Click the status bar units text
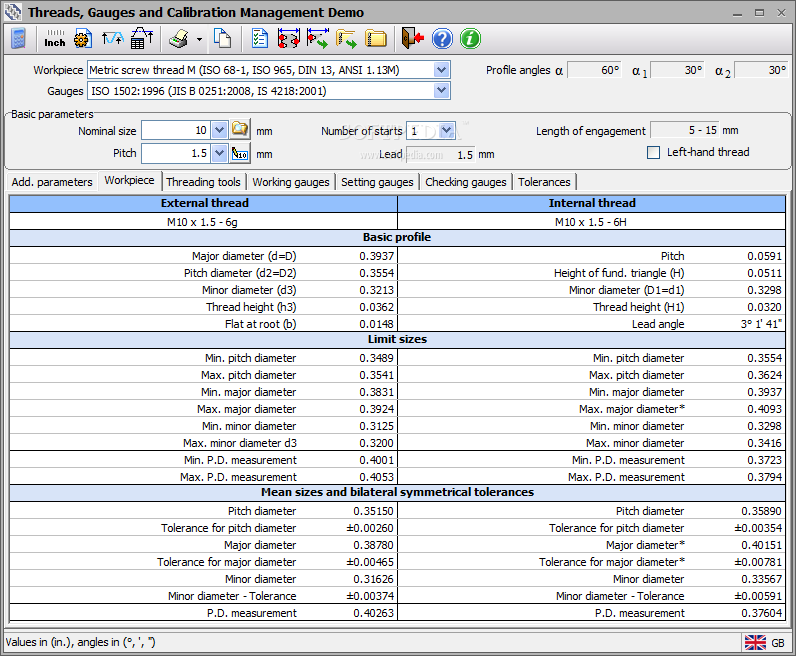Screen dimensions: 796x656 [81, 642]
